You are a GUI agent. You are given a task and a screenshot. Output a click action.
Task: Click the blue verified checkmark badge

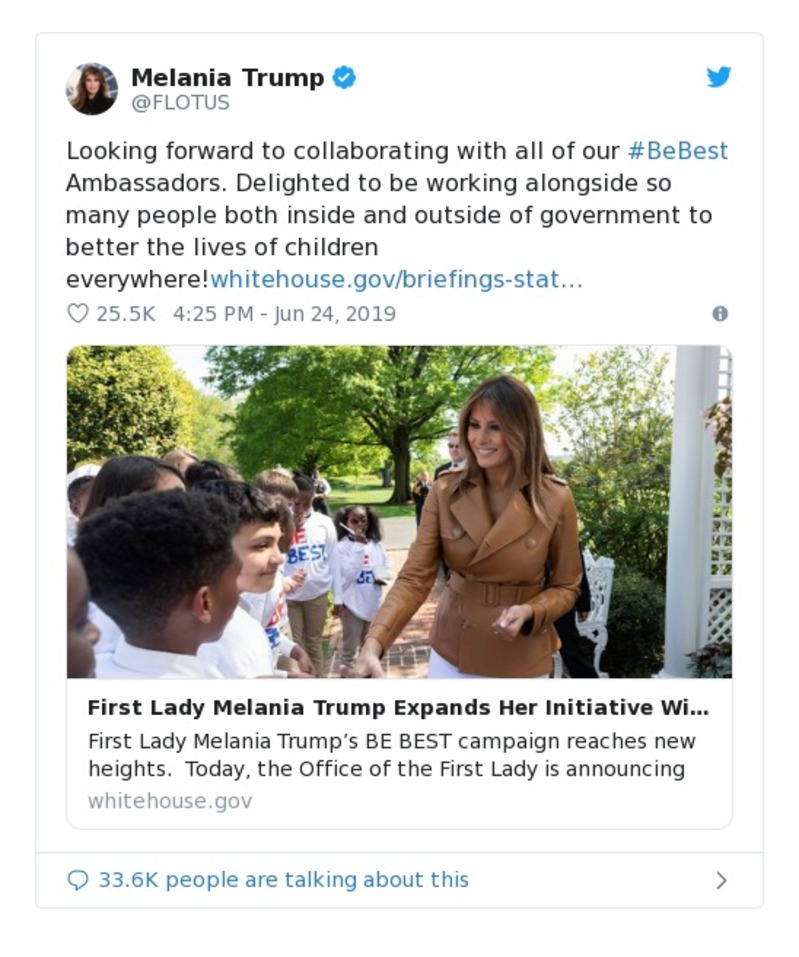tap(344, 77)
